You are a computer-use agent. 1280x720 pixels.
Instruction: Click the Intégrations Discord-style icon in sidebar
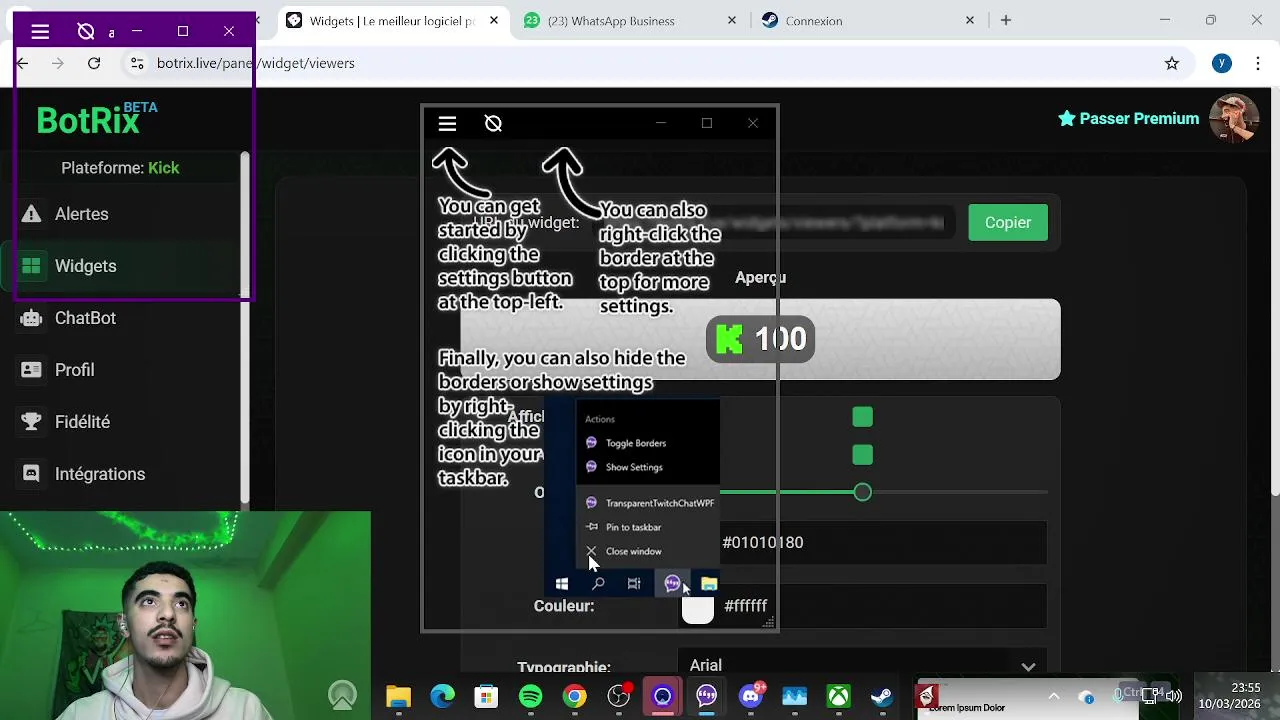[31, 474]
